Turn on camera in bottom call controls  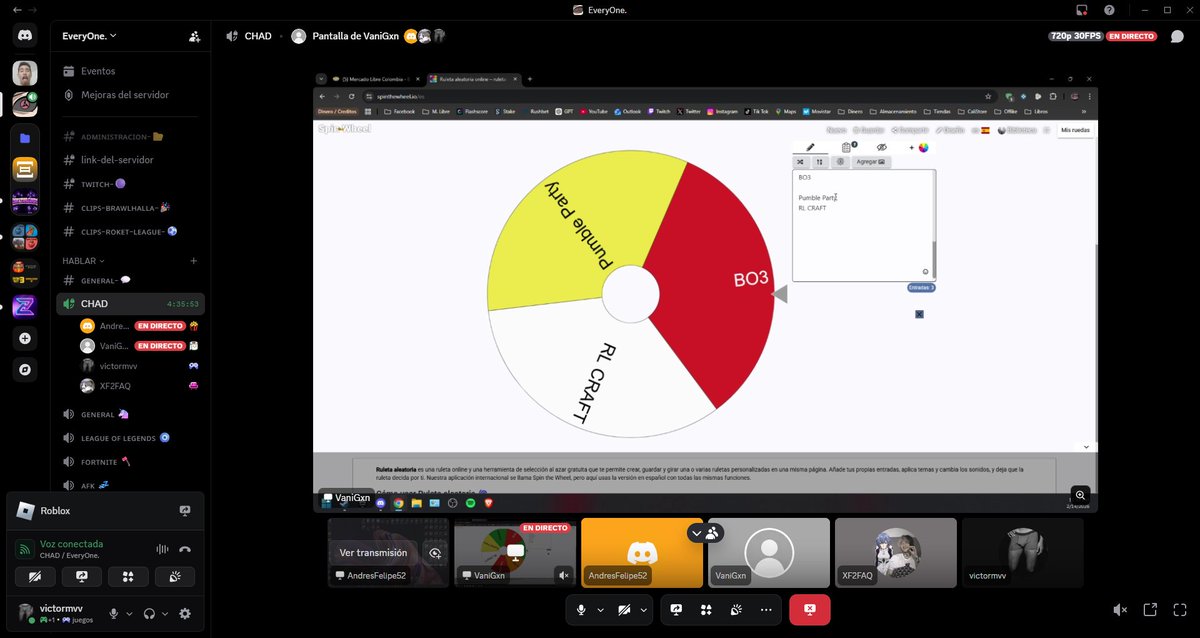(624, 609)
